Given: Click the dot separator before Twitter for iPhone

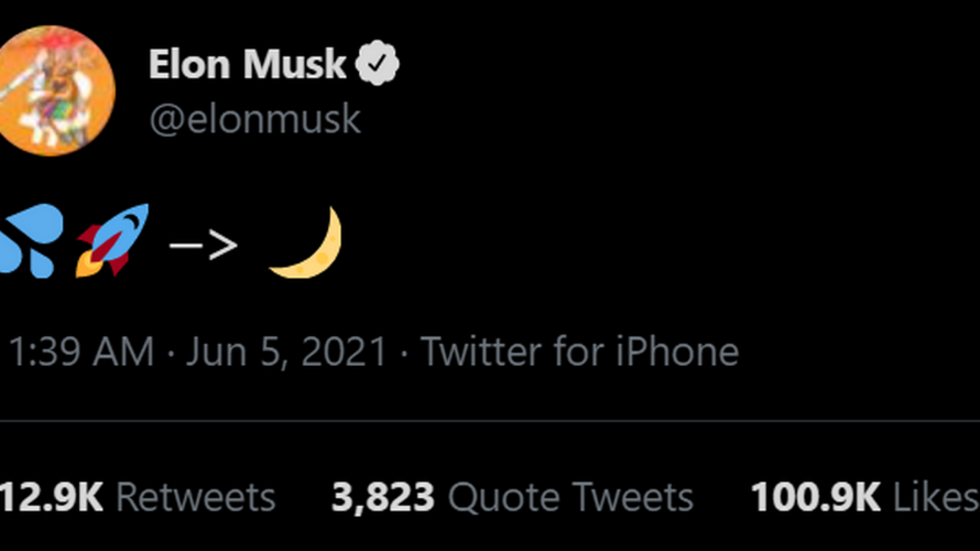Looking at the screenshot, I should 403,352.
